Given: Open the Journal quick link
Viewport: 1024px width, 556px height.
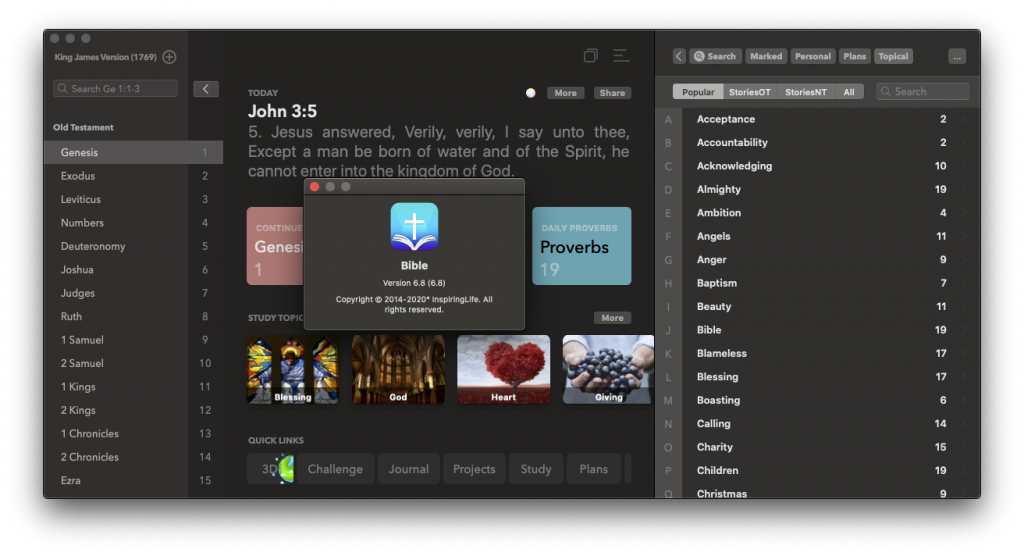Looking at the screenshot, I should pyautogui.click(x=409, y=469).
